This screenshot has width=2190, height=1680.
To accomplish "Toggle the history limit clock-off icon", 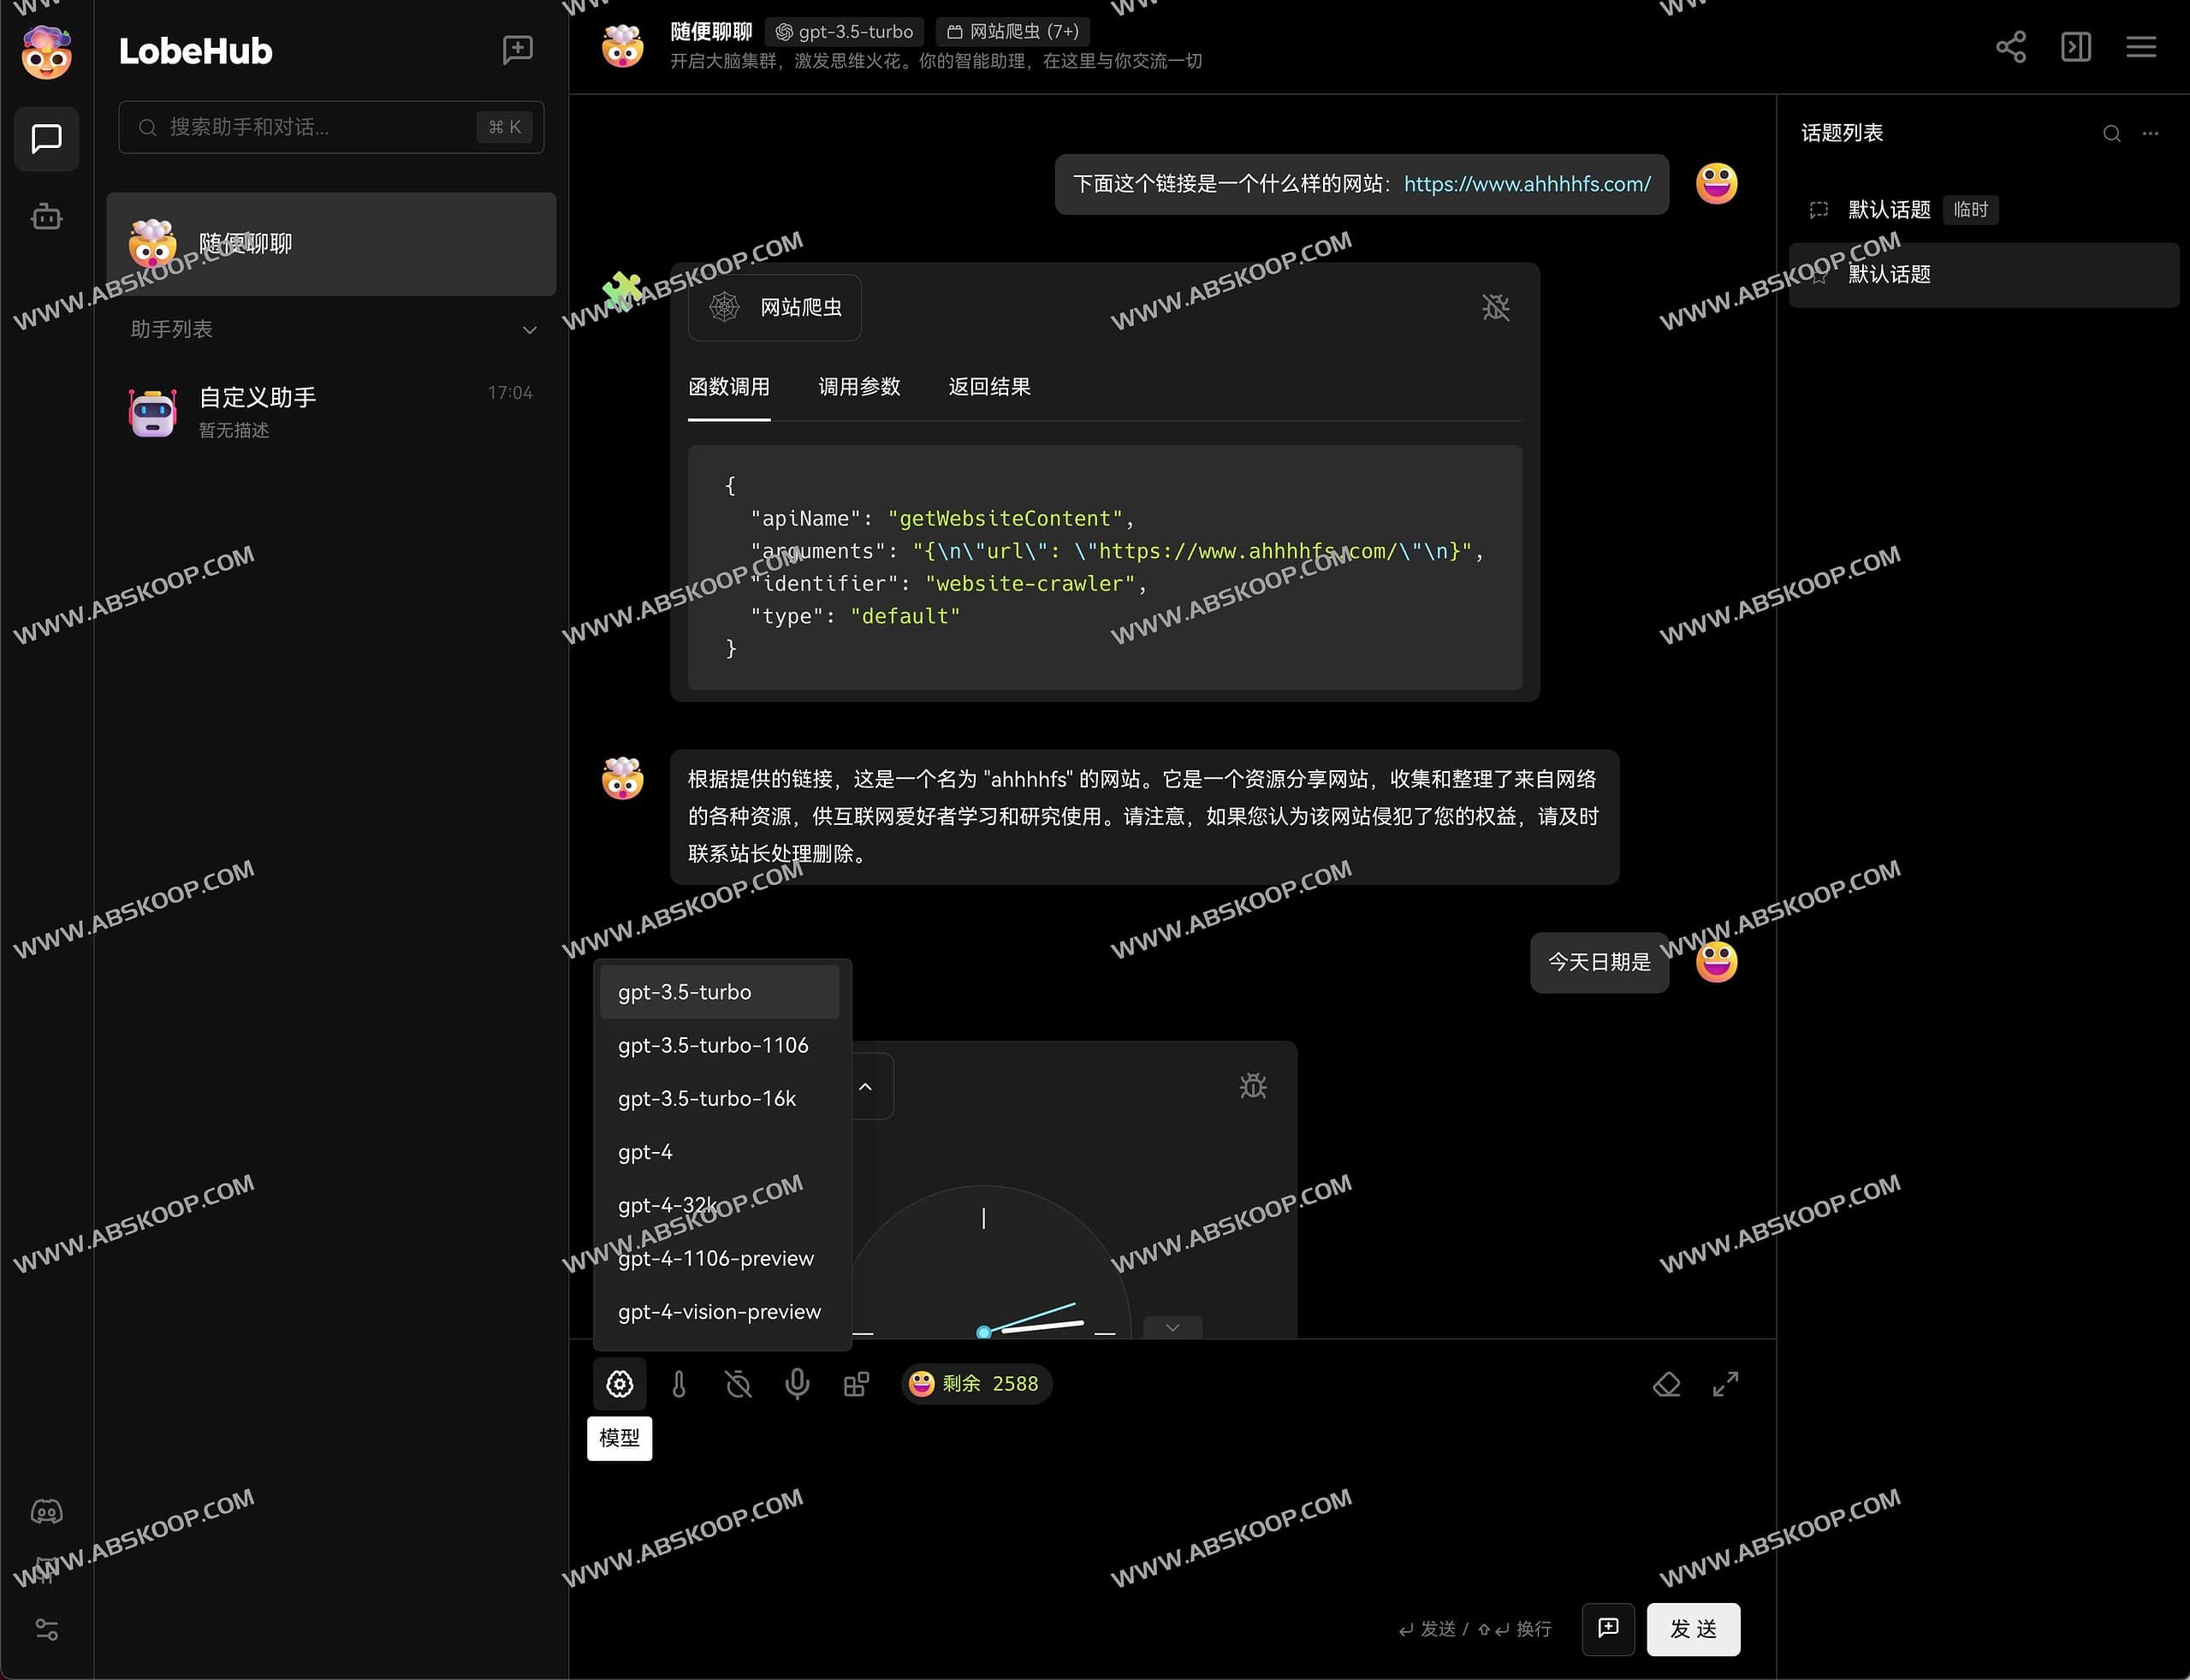I will click(x=738, y=1384).
